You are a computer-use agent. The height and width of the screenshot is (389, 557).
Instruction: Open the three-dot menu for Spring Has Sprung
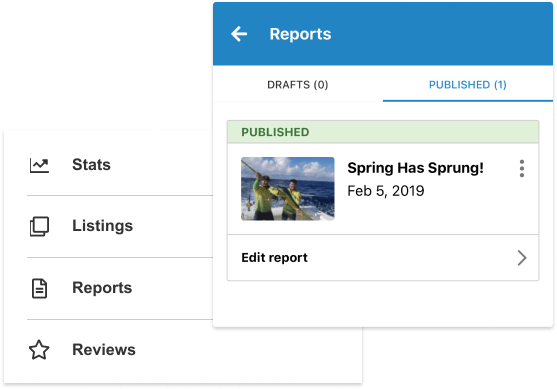pos(521,168)
